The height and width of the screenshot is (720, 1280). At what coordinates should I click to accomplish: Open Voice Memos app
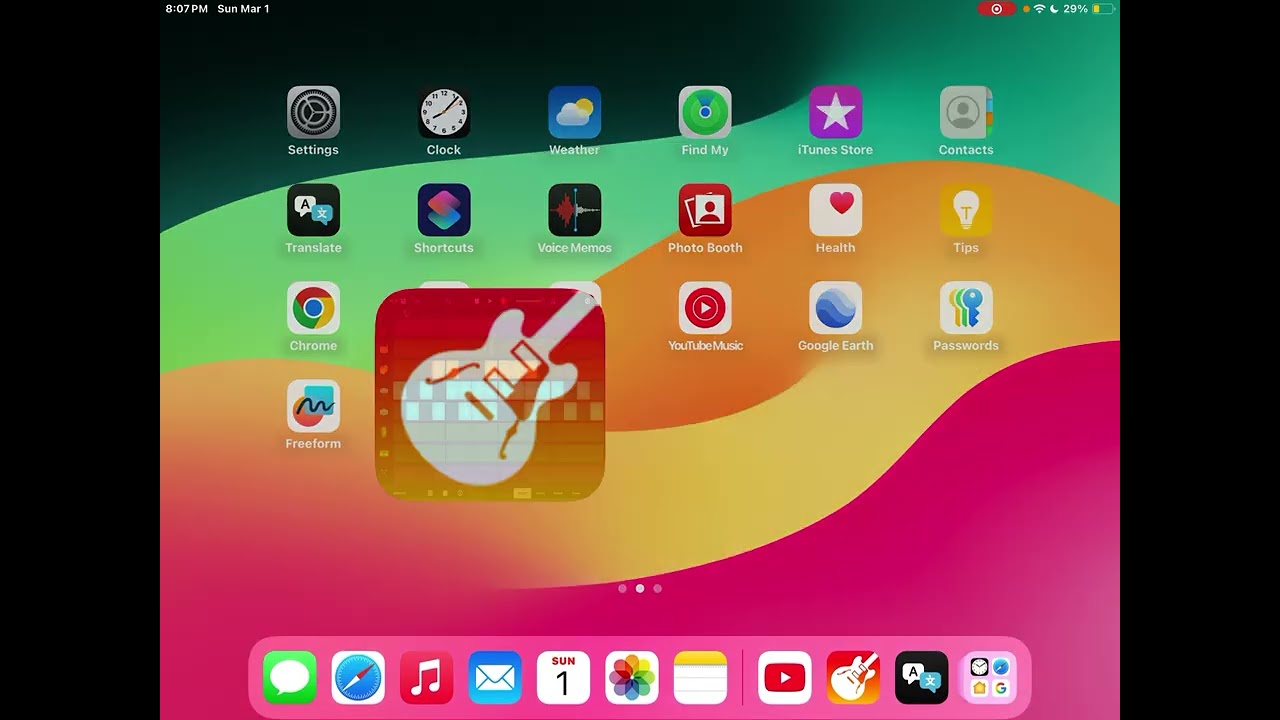click(x=575, y=210)
